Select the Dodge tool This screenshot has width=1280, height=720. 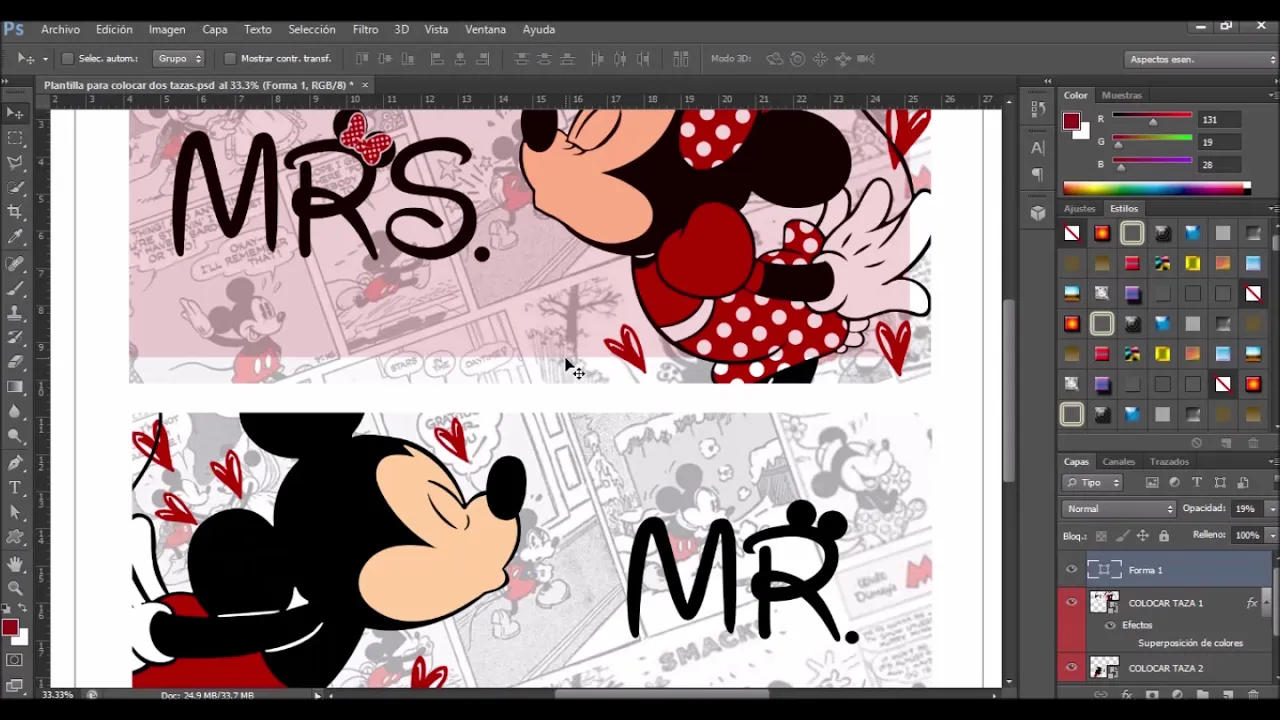15,436
